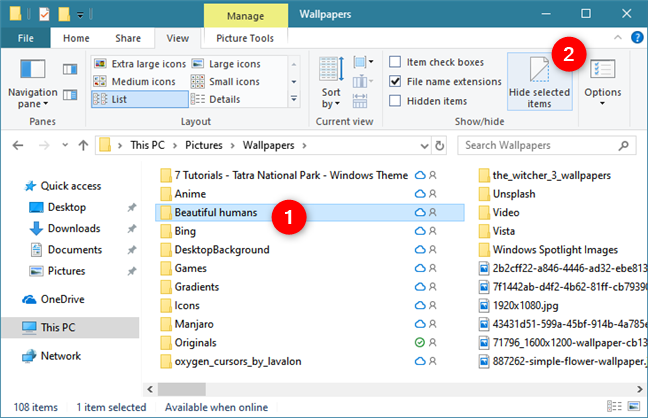Open the address bar history dropdown
Image resolution: width=648 pixels, height=418 pixels.
pyautogui.click(x=424, y=146)
